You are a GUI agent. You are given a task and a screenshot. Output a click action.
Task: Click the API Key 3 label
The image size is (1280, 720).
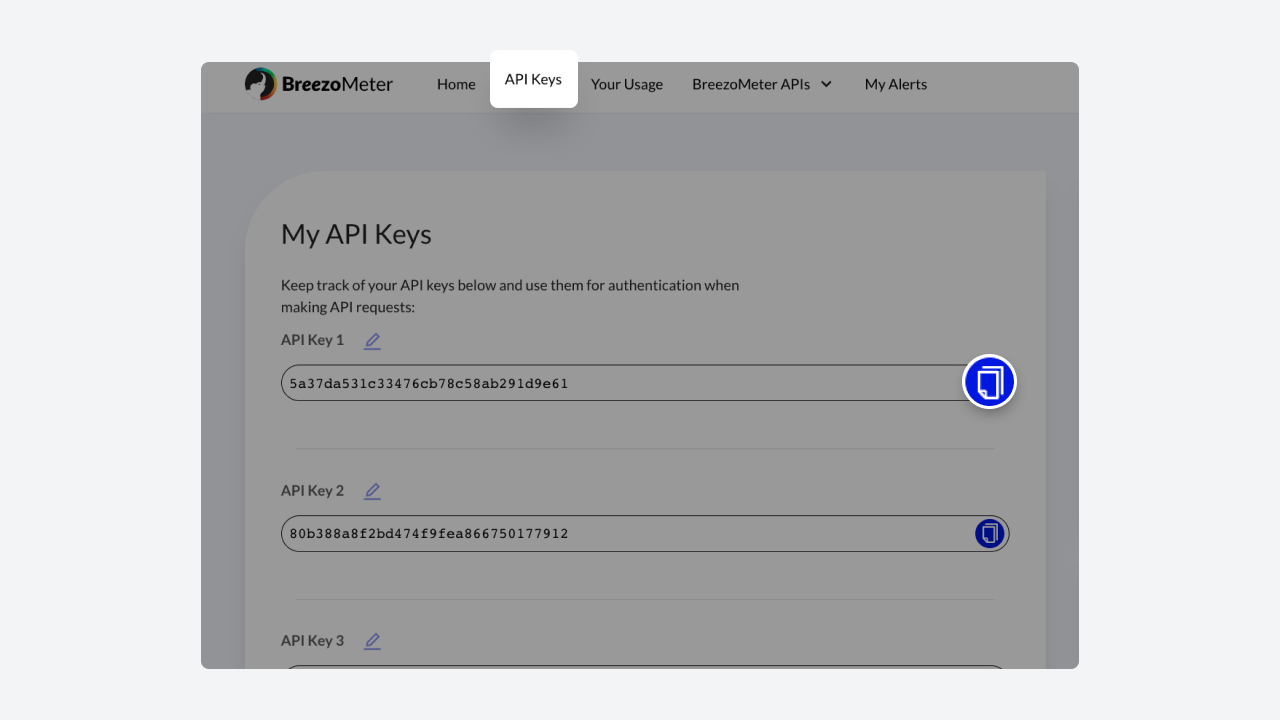(312, 640)
